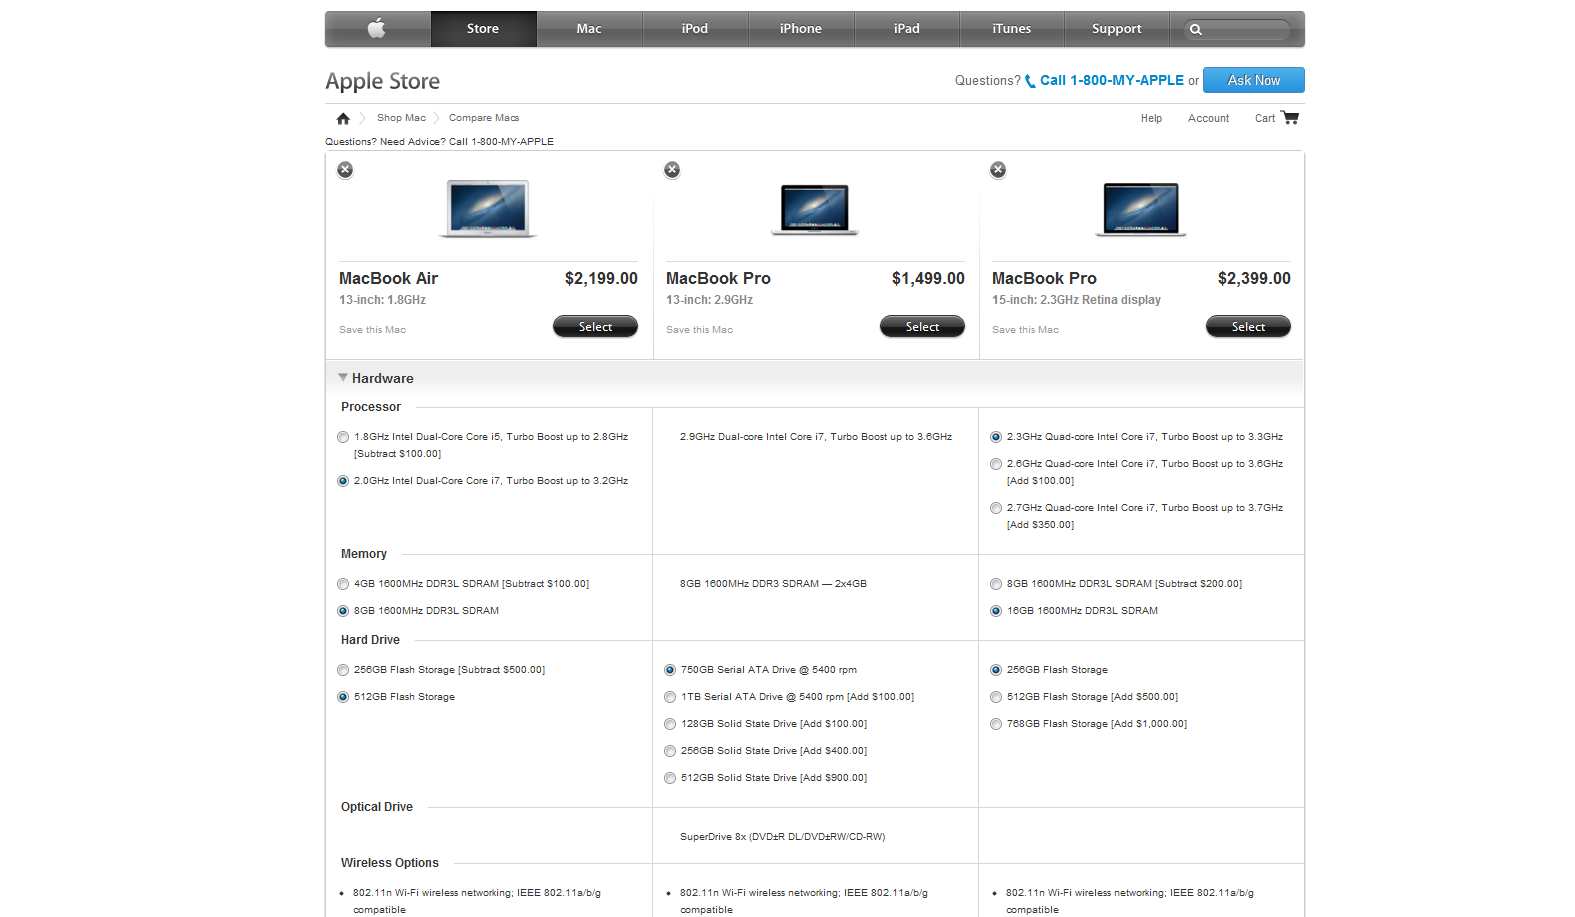
Task: Choose 128GB Solid State Drive
Action: pos(670,724)
